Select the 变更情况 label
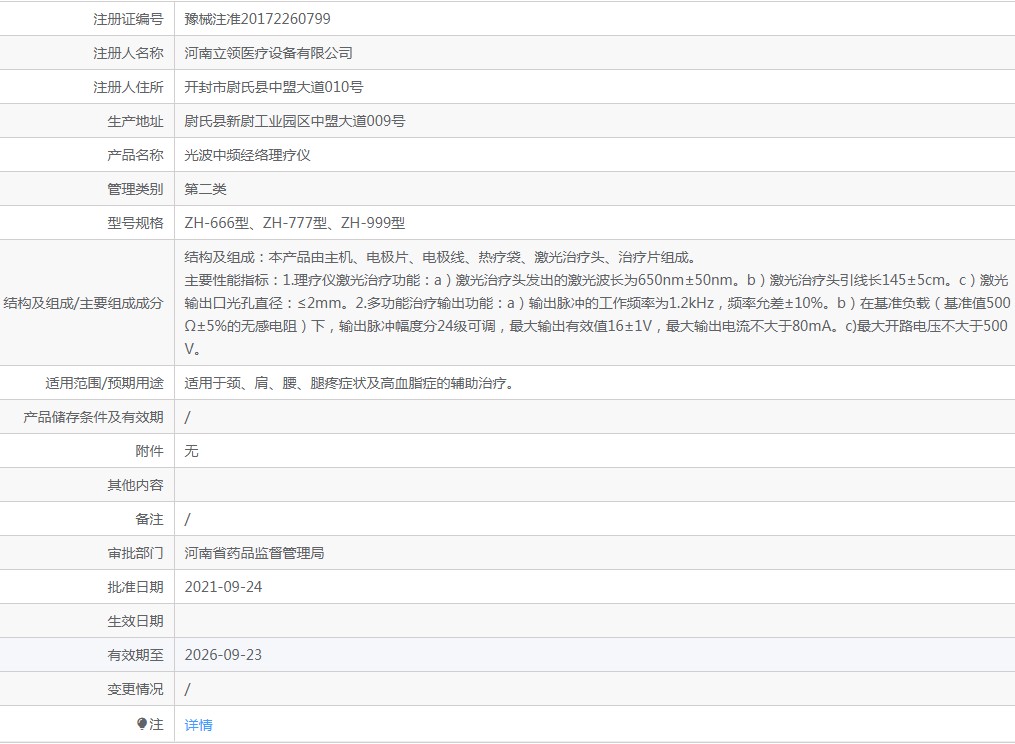The image size is (1015, 744). 135,689
